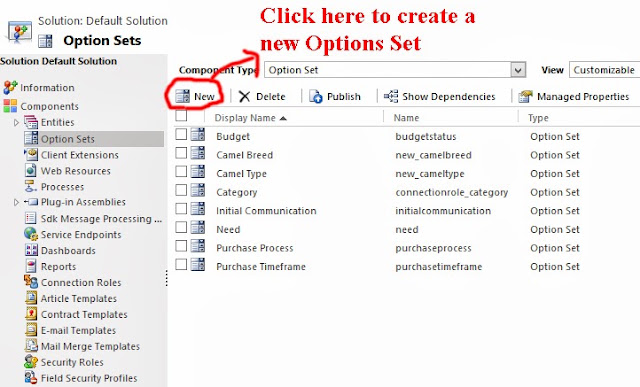Click the Connection Roles icon
This screenshot has width=640, height=387.
tap(31, 282)
